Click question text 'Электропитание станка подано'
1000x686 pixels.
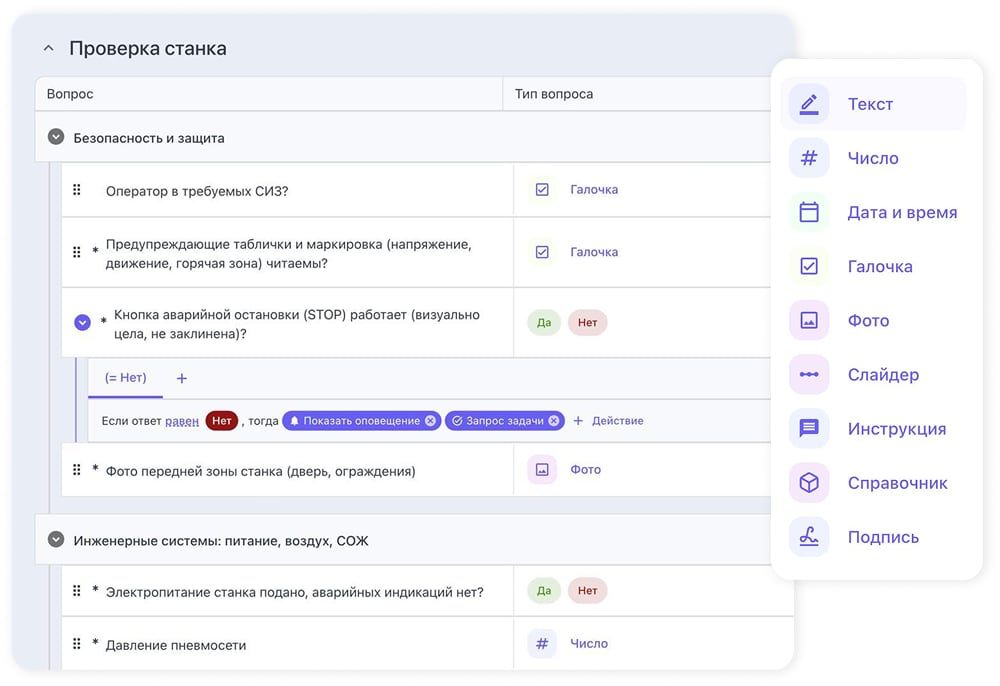[295, 592]
